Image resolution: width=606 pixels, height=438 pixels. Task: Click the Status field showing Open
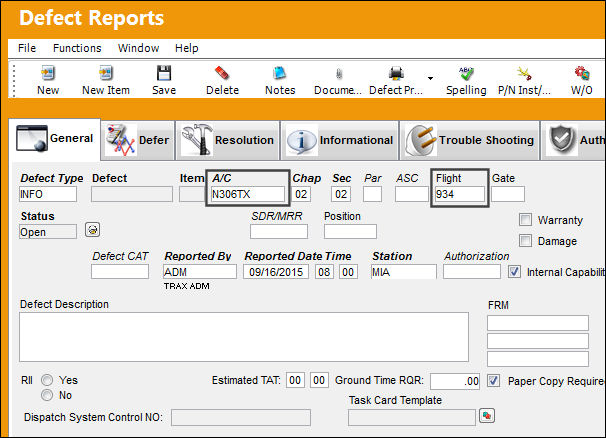[x=48, y=232]
